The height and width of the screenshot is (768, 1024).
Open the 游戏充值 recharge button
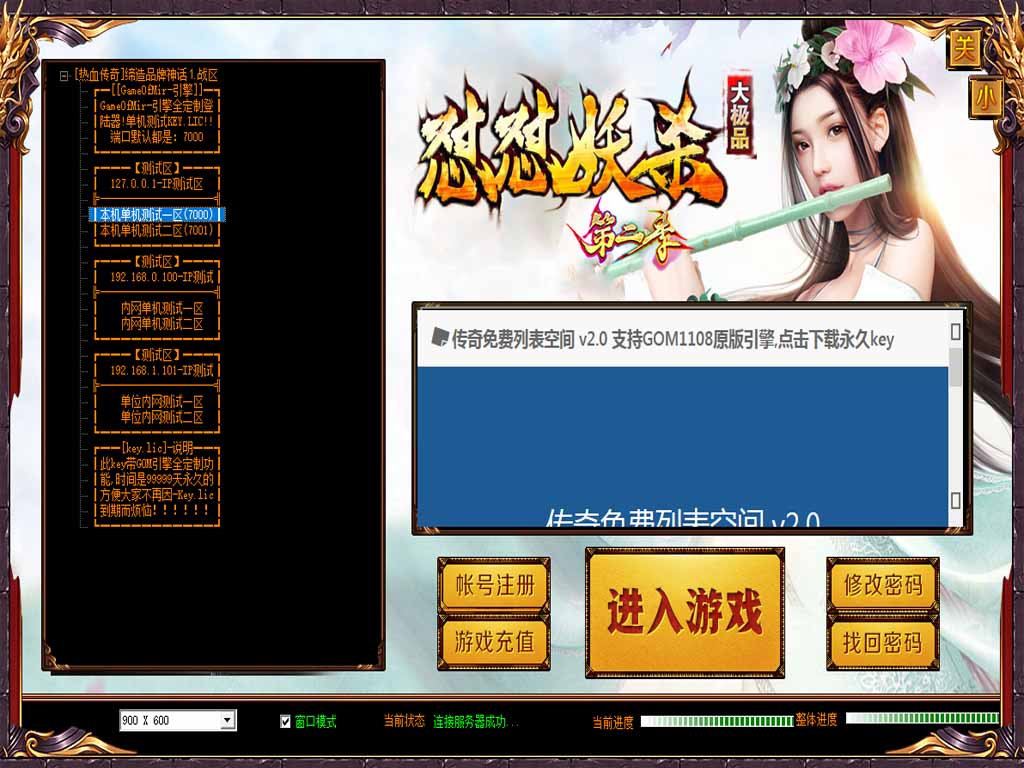coord(494,642)
